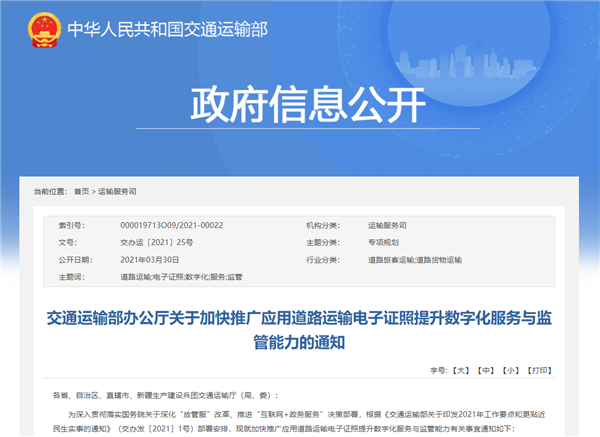Open the 运输服务司 breadcrumb link
Viewport: 600px width, 437px height.
[117, 191]
